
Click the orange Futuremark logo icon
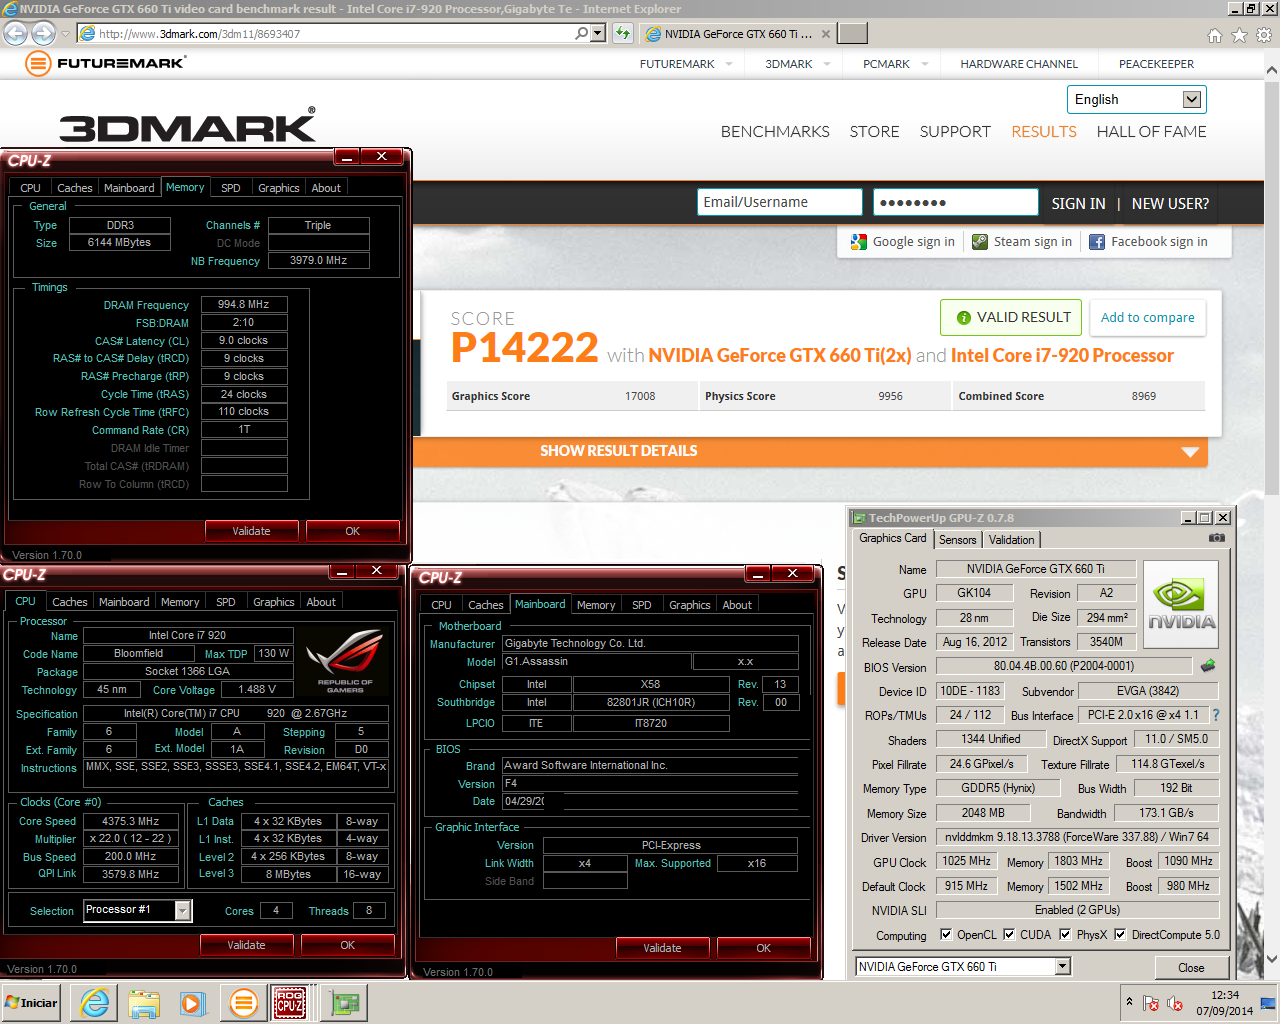coord(38,64)
